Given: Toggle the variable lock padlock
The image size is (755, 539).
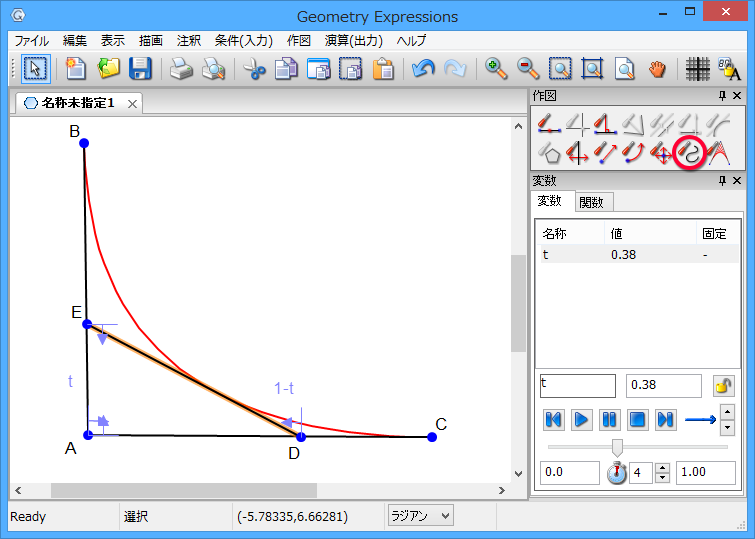Looking at the screenshot, I should pos(723,386).
